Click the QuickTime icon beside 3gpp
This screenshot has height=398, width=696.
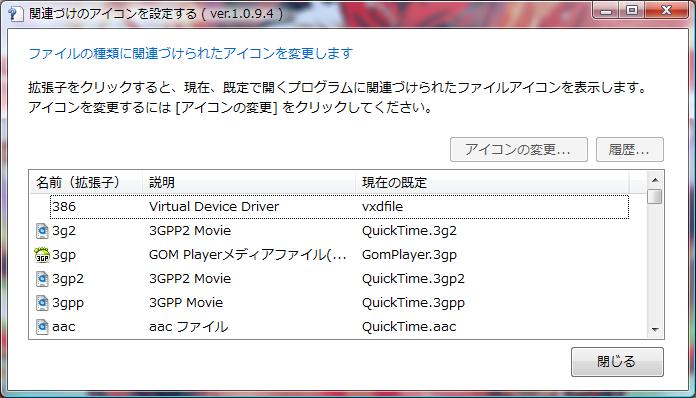click(42, 303)
